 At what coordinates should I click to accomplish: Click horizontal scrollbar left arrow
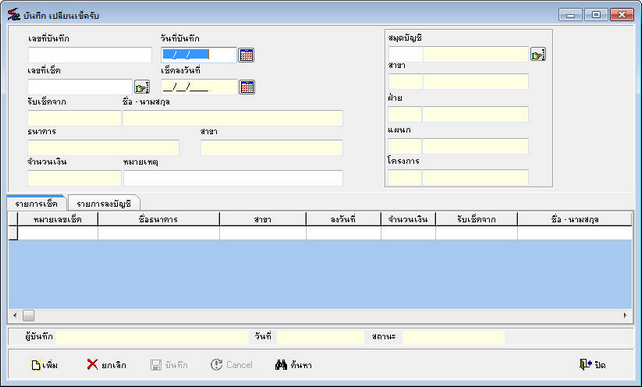(15, 315)
